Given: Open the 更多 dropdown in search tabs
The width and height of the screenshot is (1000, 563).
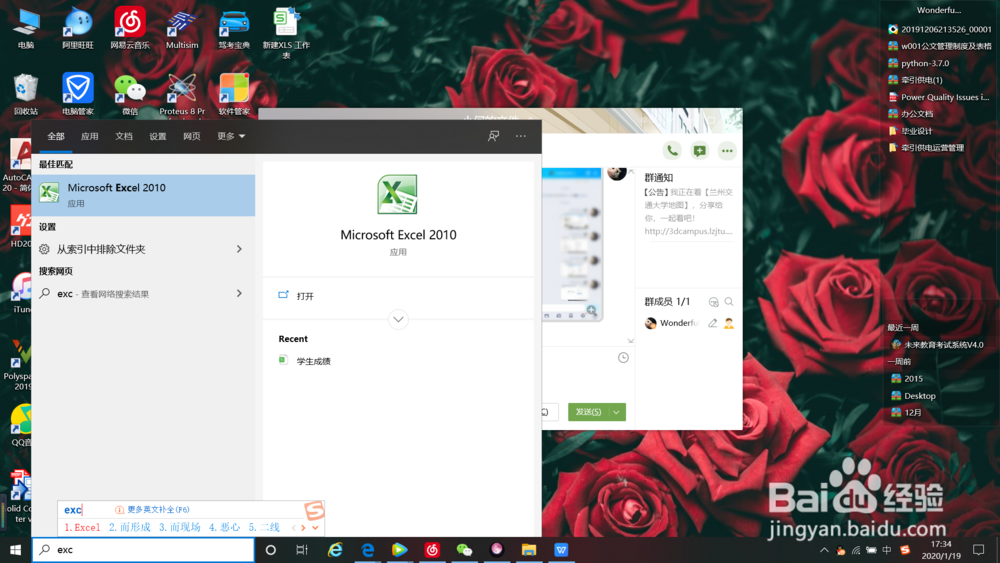Looking at the screenshot, I should click(231, 136).
